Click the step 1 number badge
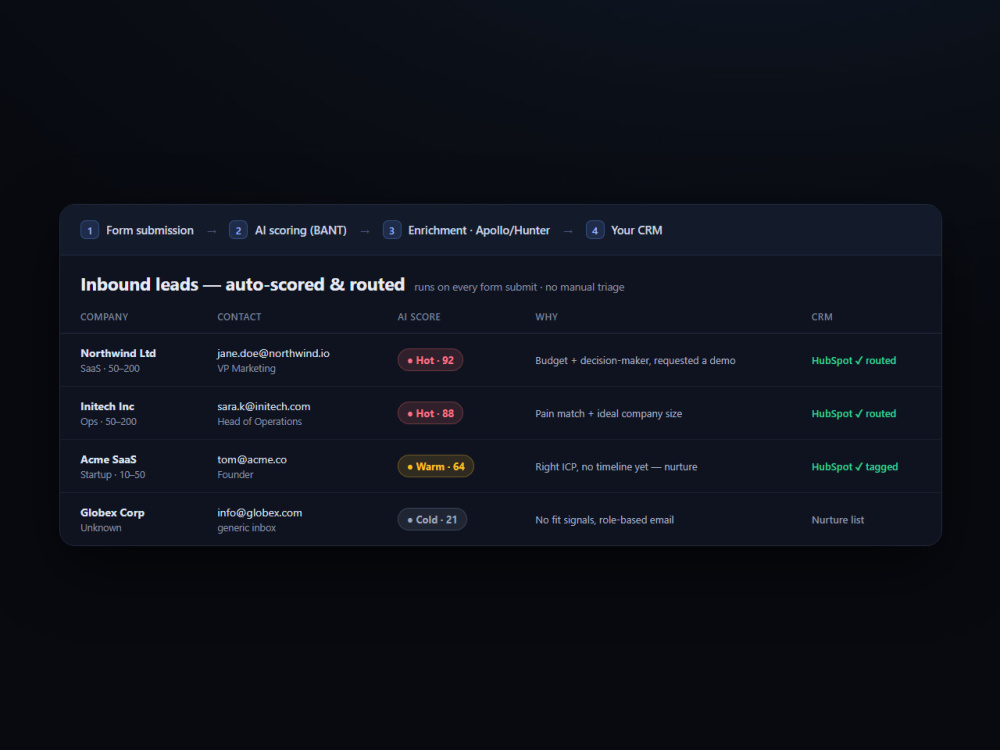This screenshot has height=750, width=1000. pyautogui.click(x=89, y=230)
